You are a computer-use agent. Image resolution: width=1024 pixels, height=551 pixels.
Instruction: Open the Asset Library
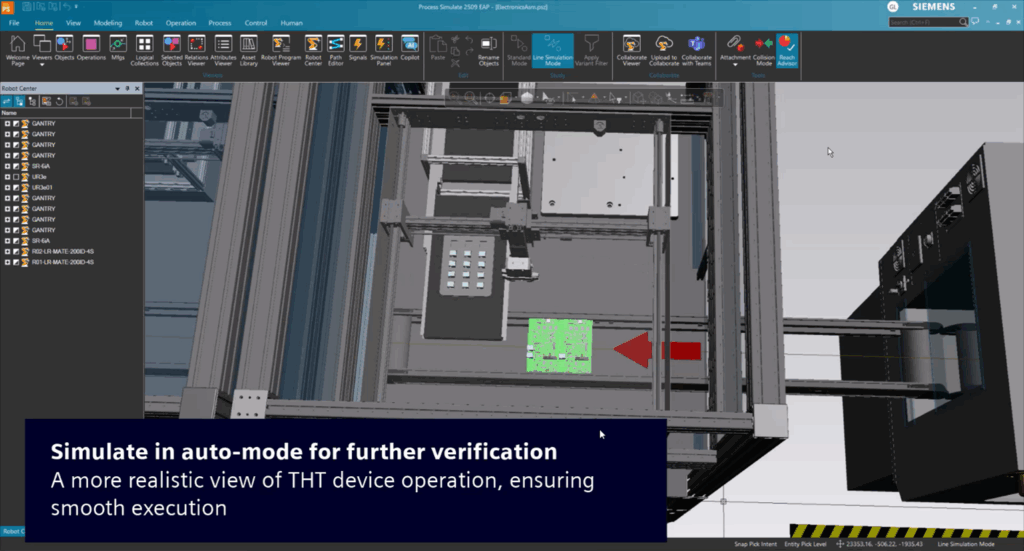[x=249, y=49]
